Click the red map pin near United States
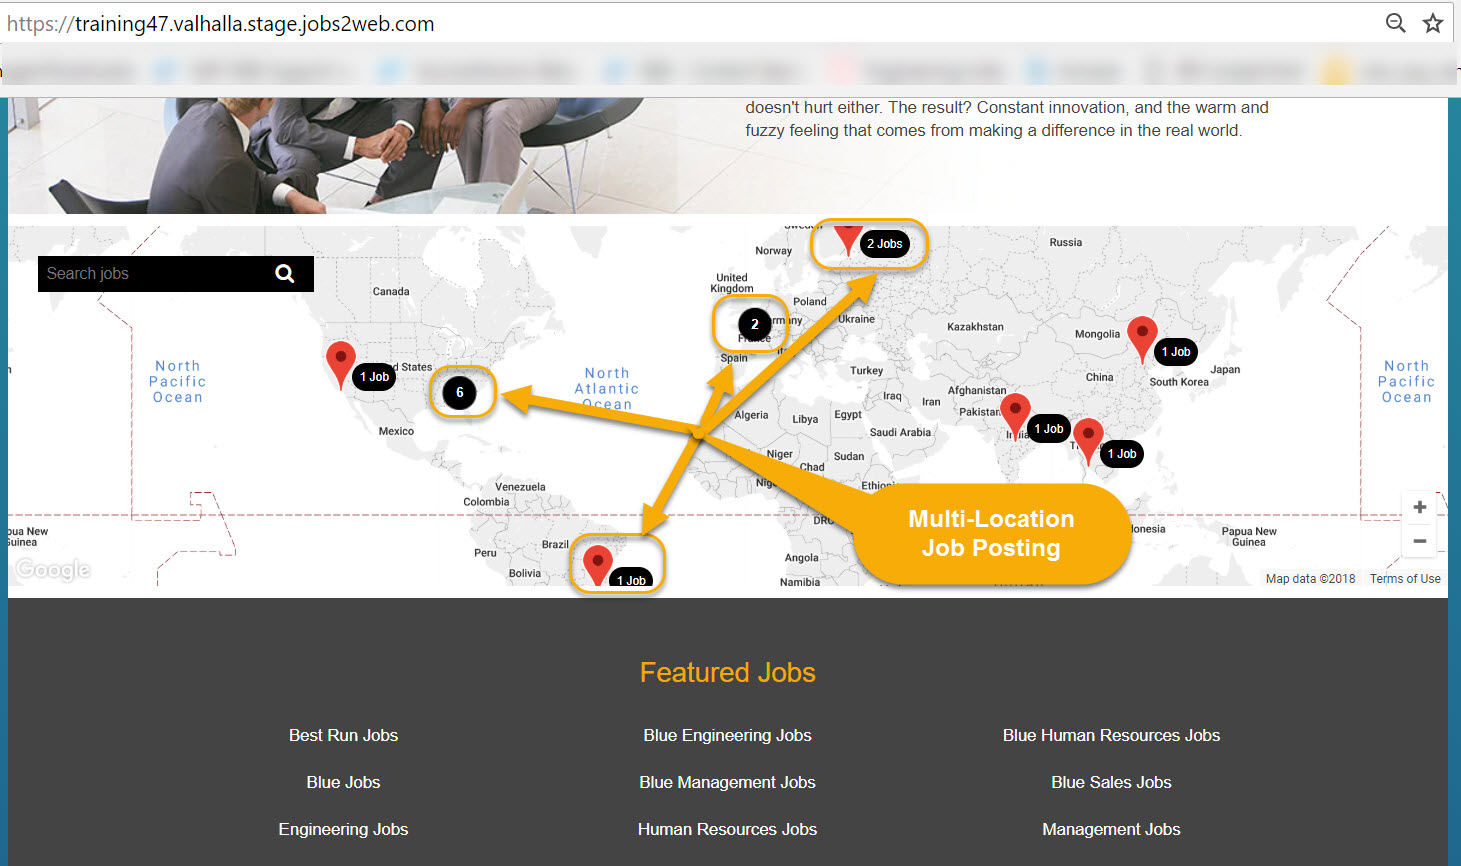Viewport: 1461px width, 866px height. pos(340,364)
